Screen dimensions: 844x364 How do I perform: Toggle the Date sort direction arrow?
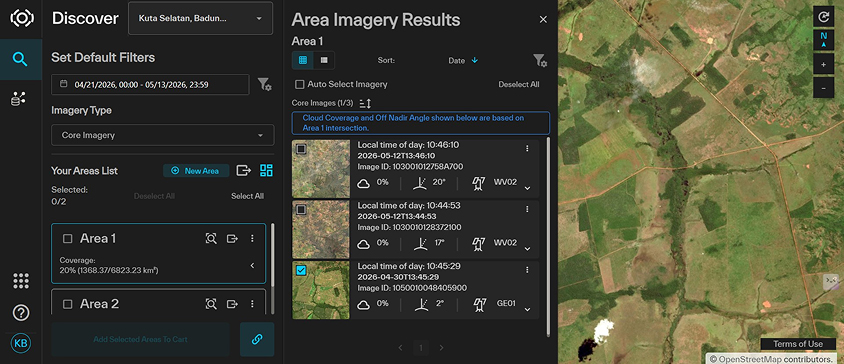coord(475,60)
